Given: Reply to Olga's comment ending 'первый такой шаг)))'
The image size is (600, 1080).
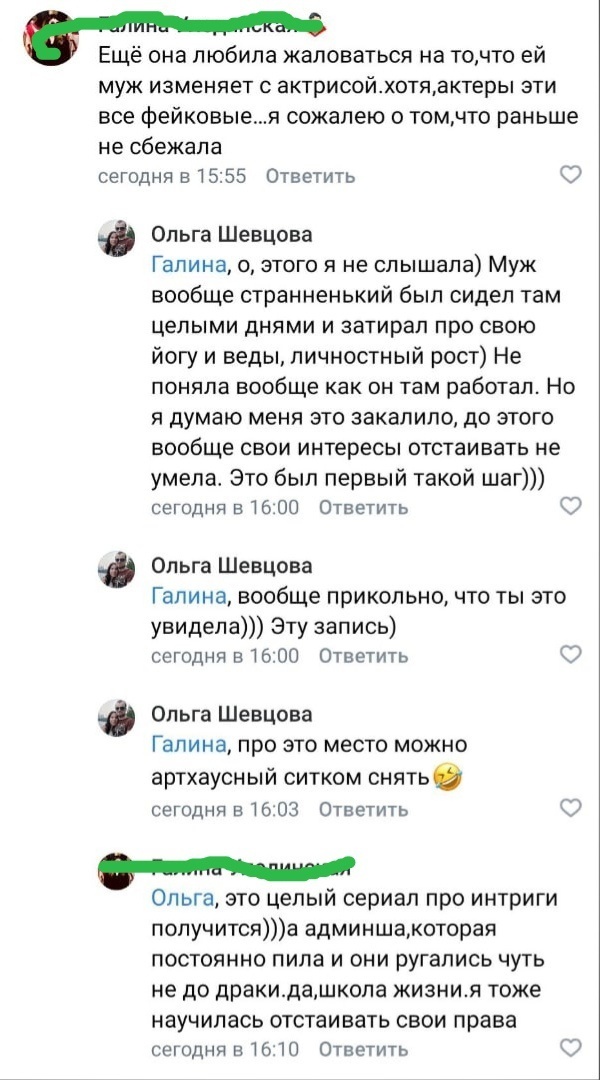Looking at the screenshot, I should pos(363,507).
